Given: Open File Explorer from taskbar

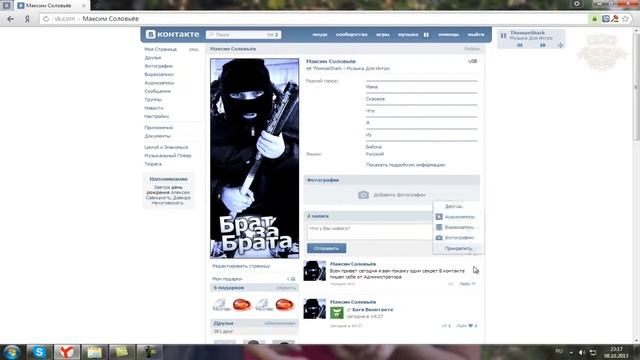Looking at the screenshot, I should click(x=94, y=352).
